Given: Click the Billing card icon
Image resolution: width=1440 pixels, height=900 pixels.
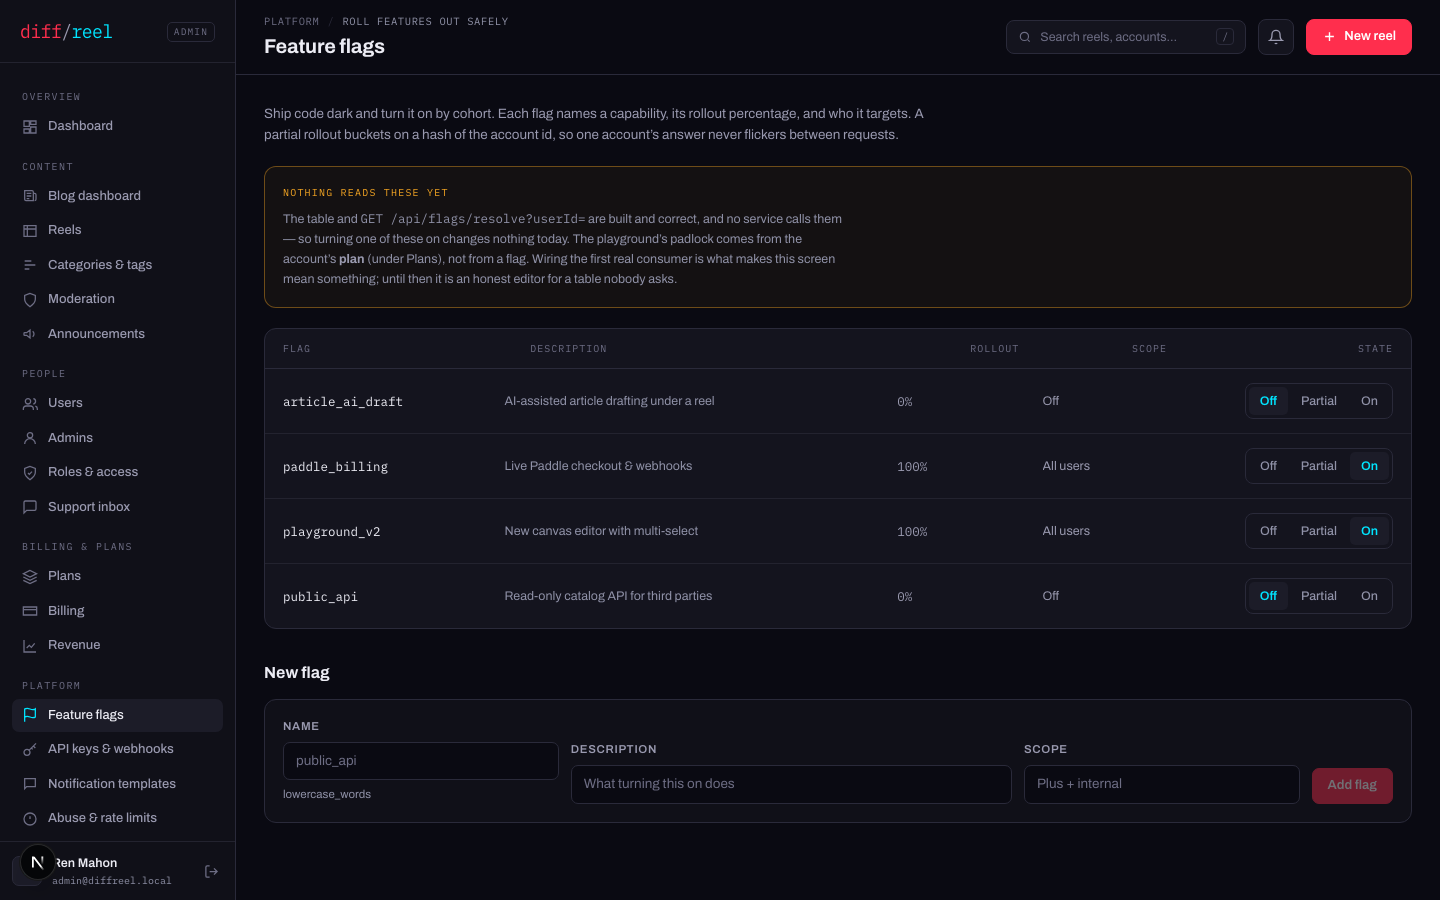Looking at the screenshot, I should (x=30, y=611).
